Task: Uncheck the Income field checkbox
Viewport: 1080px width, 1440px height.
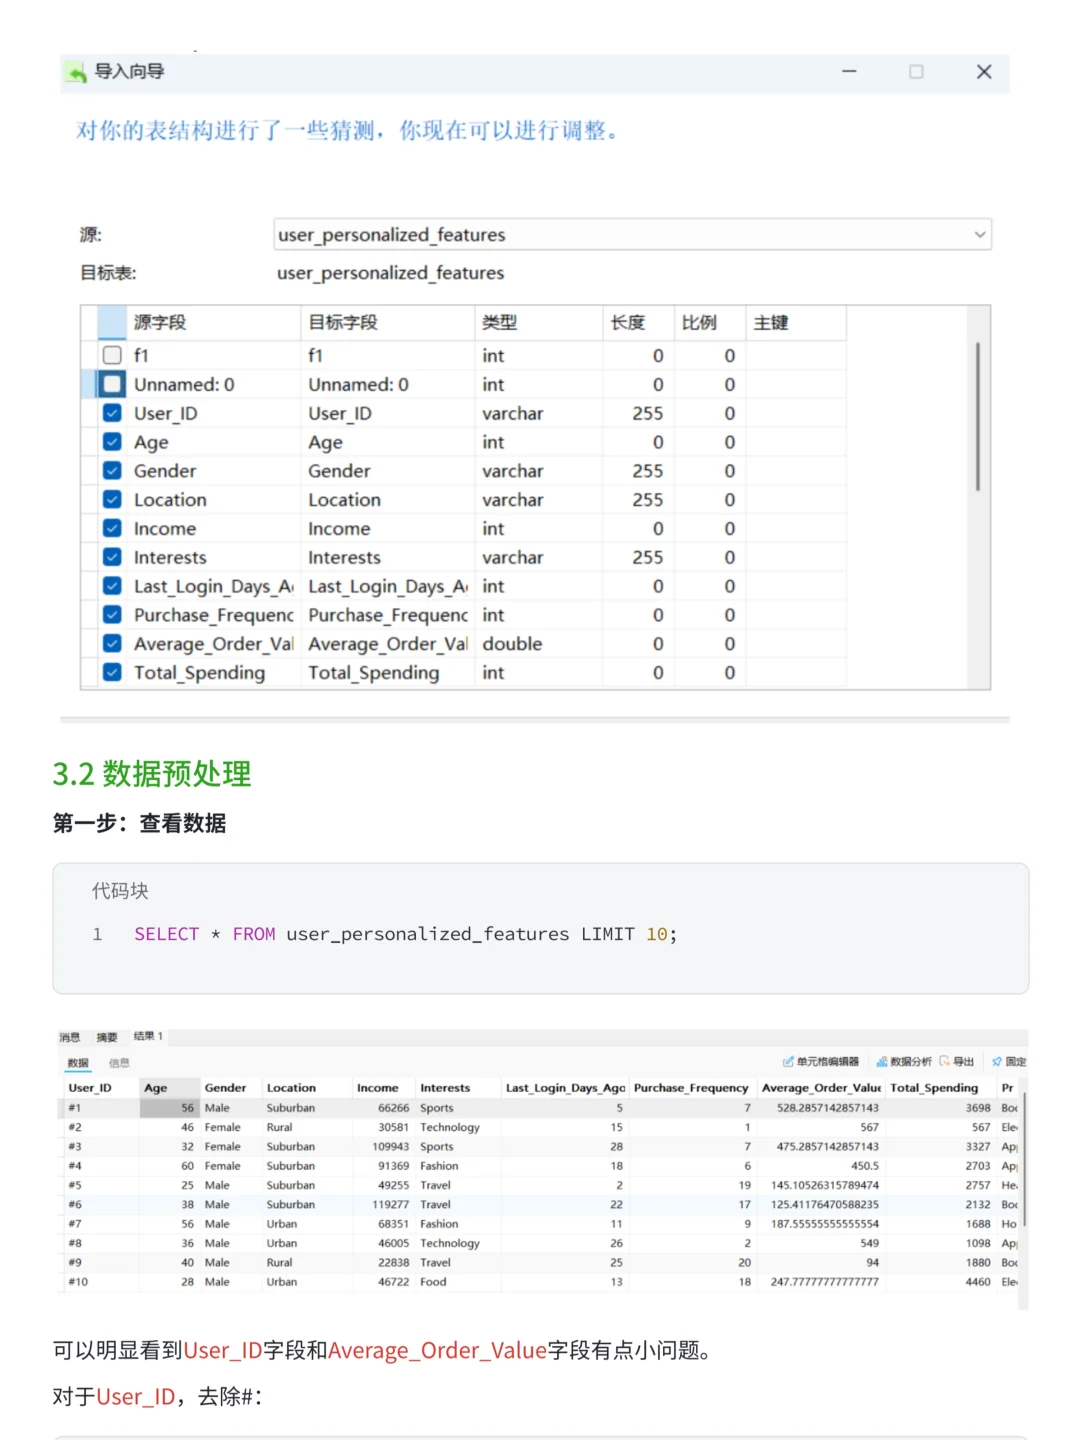Action: pos(112,528)
